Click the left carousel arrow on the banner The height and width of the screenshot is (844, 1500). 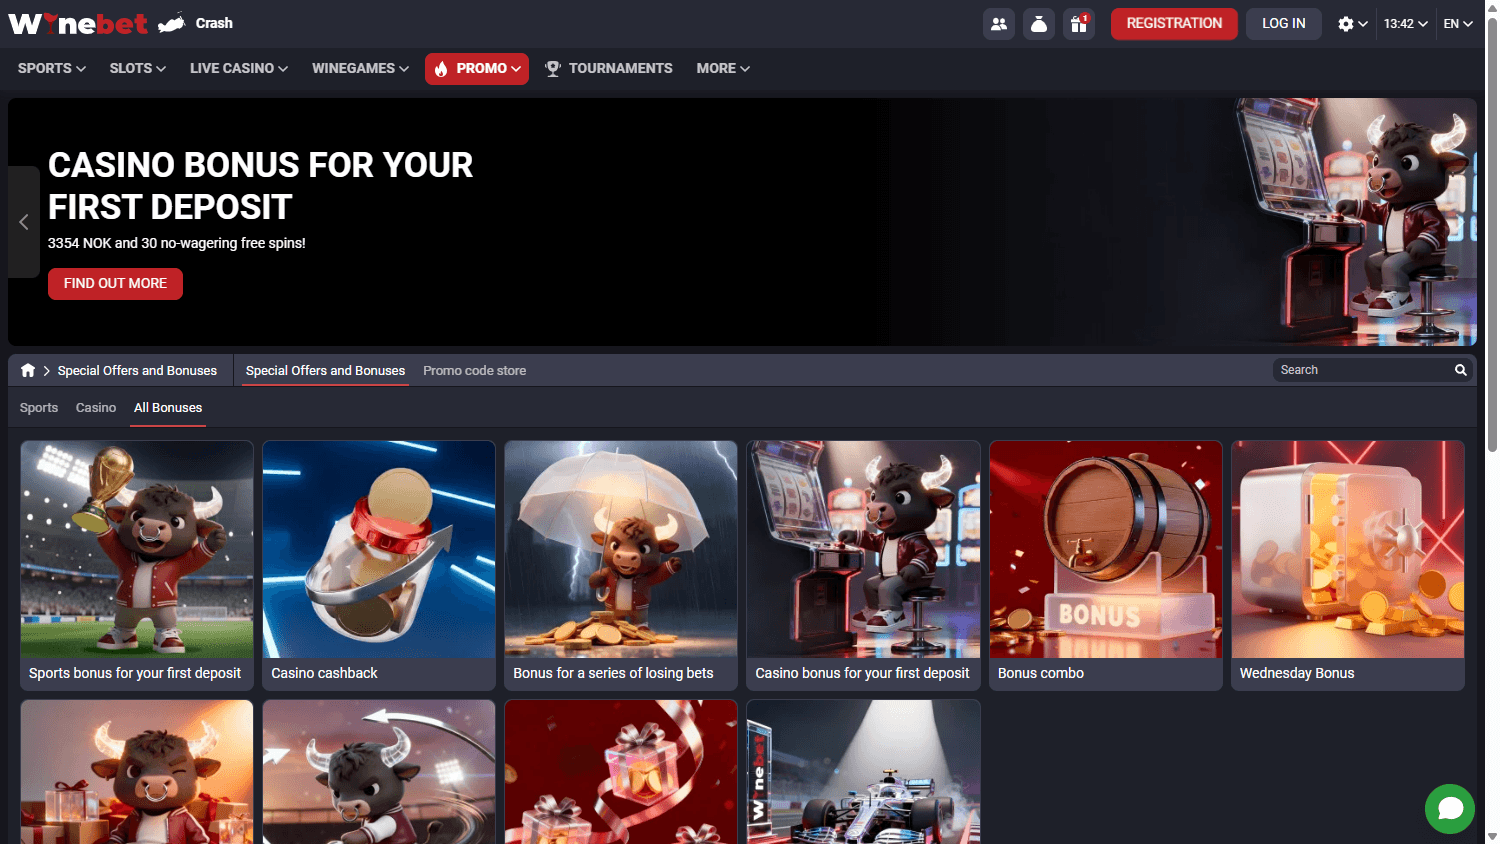pyautogui.click(x=23, y=222)
